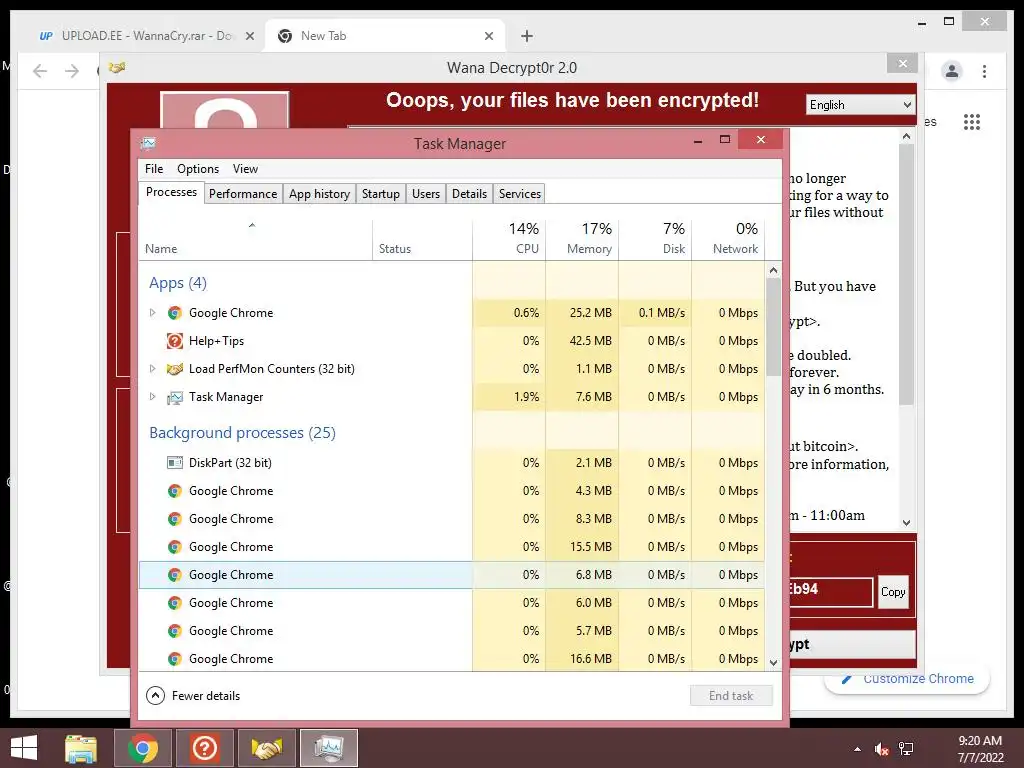The height and width of the screenshot is (768, 1024).
Task: Click the Chrome icon with 8.3 MB memory
Action: coord(174,519)
